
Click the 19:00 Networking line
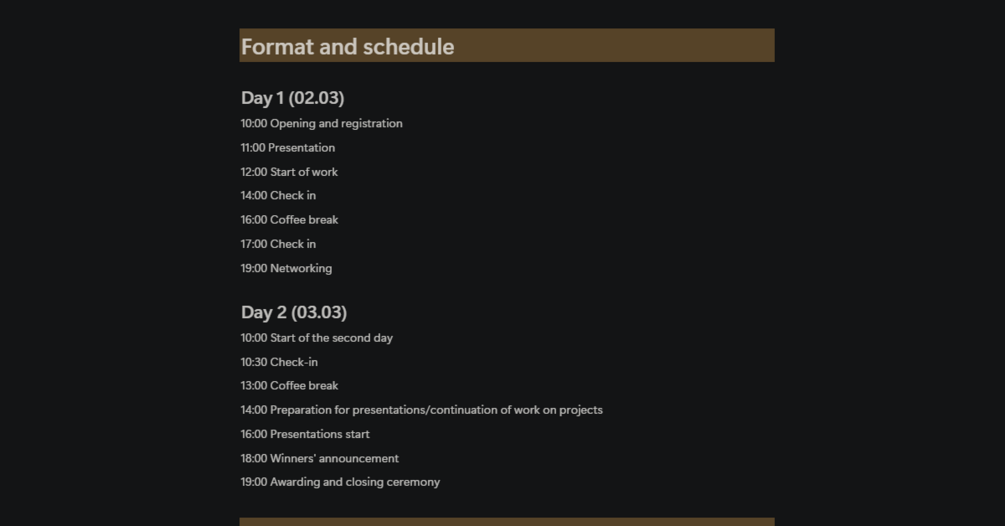coord(287,268)
